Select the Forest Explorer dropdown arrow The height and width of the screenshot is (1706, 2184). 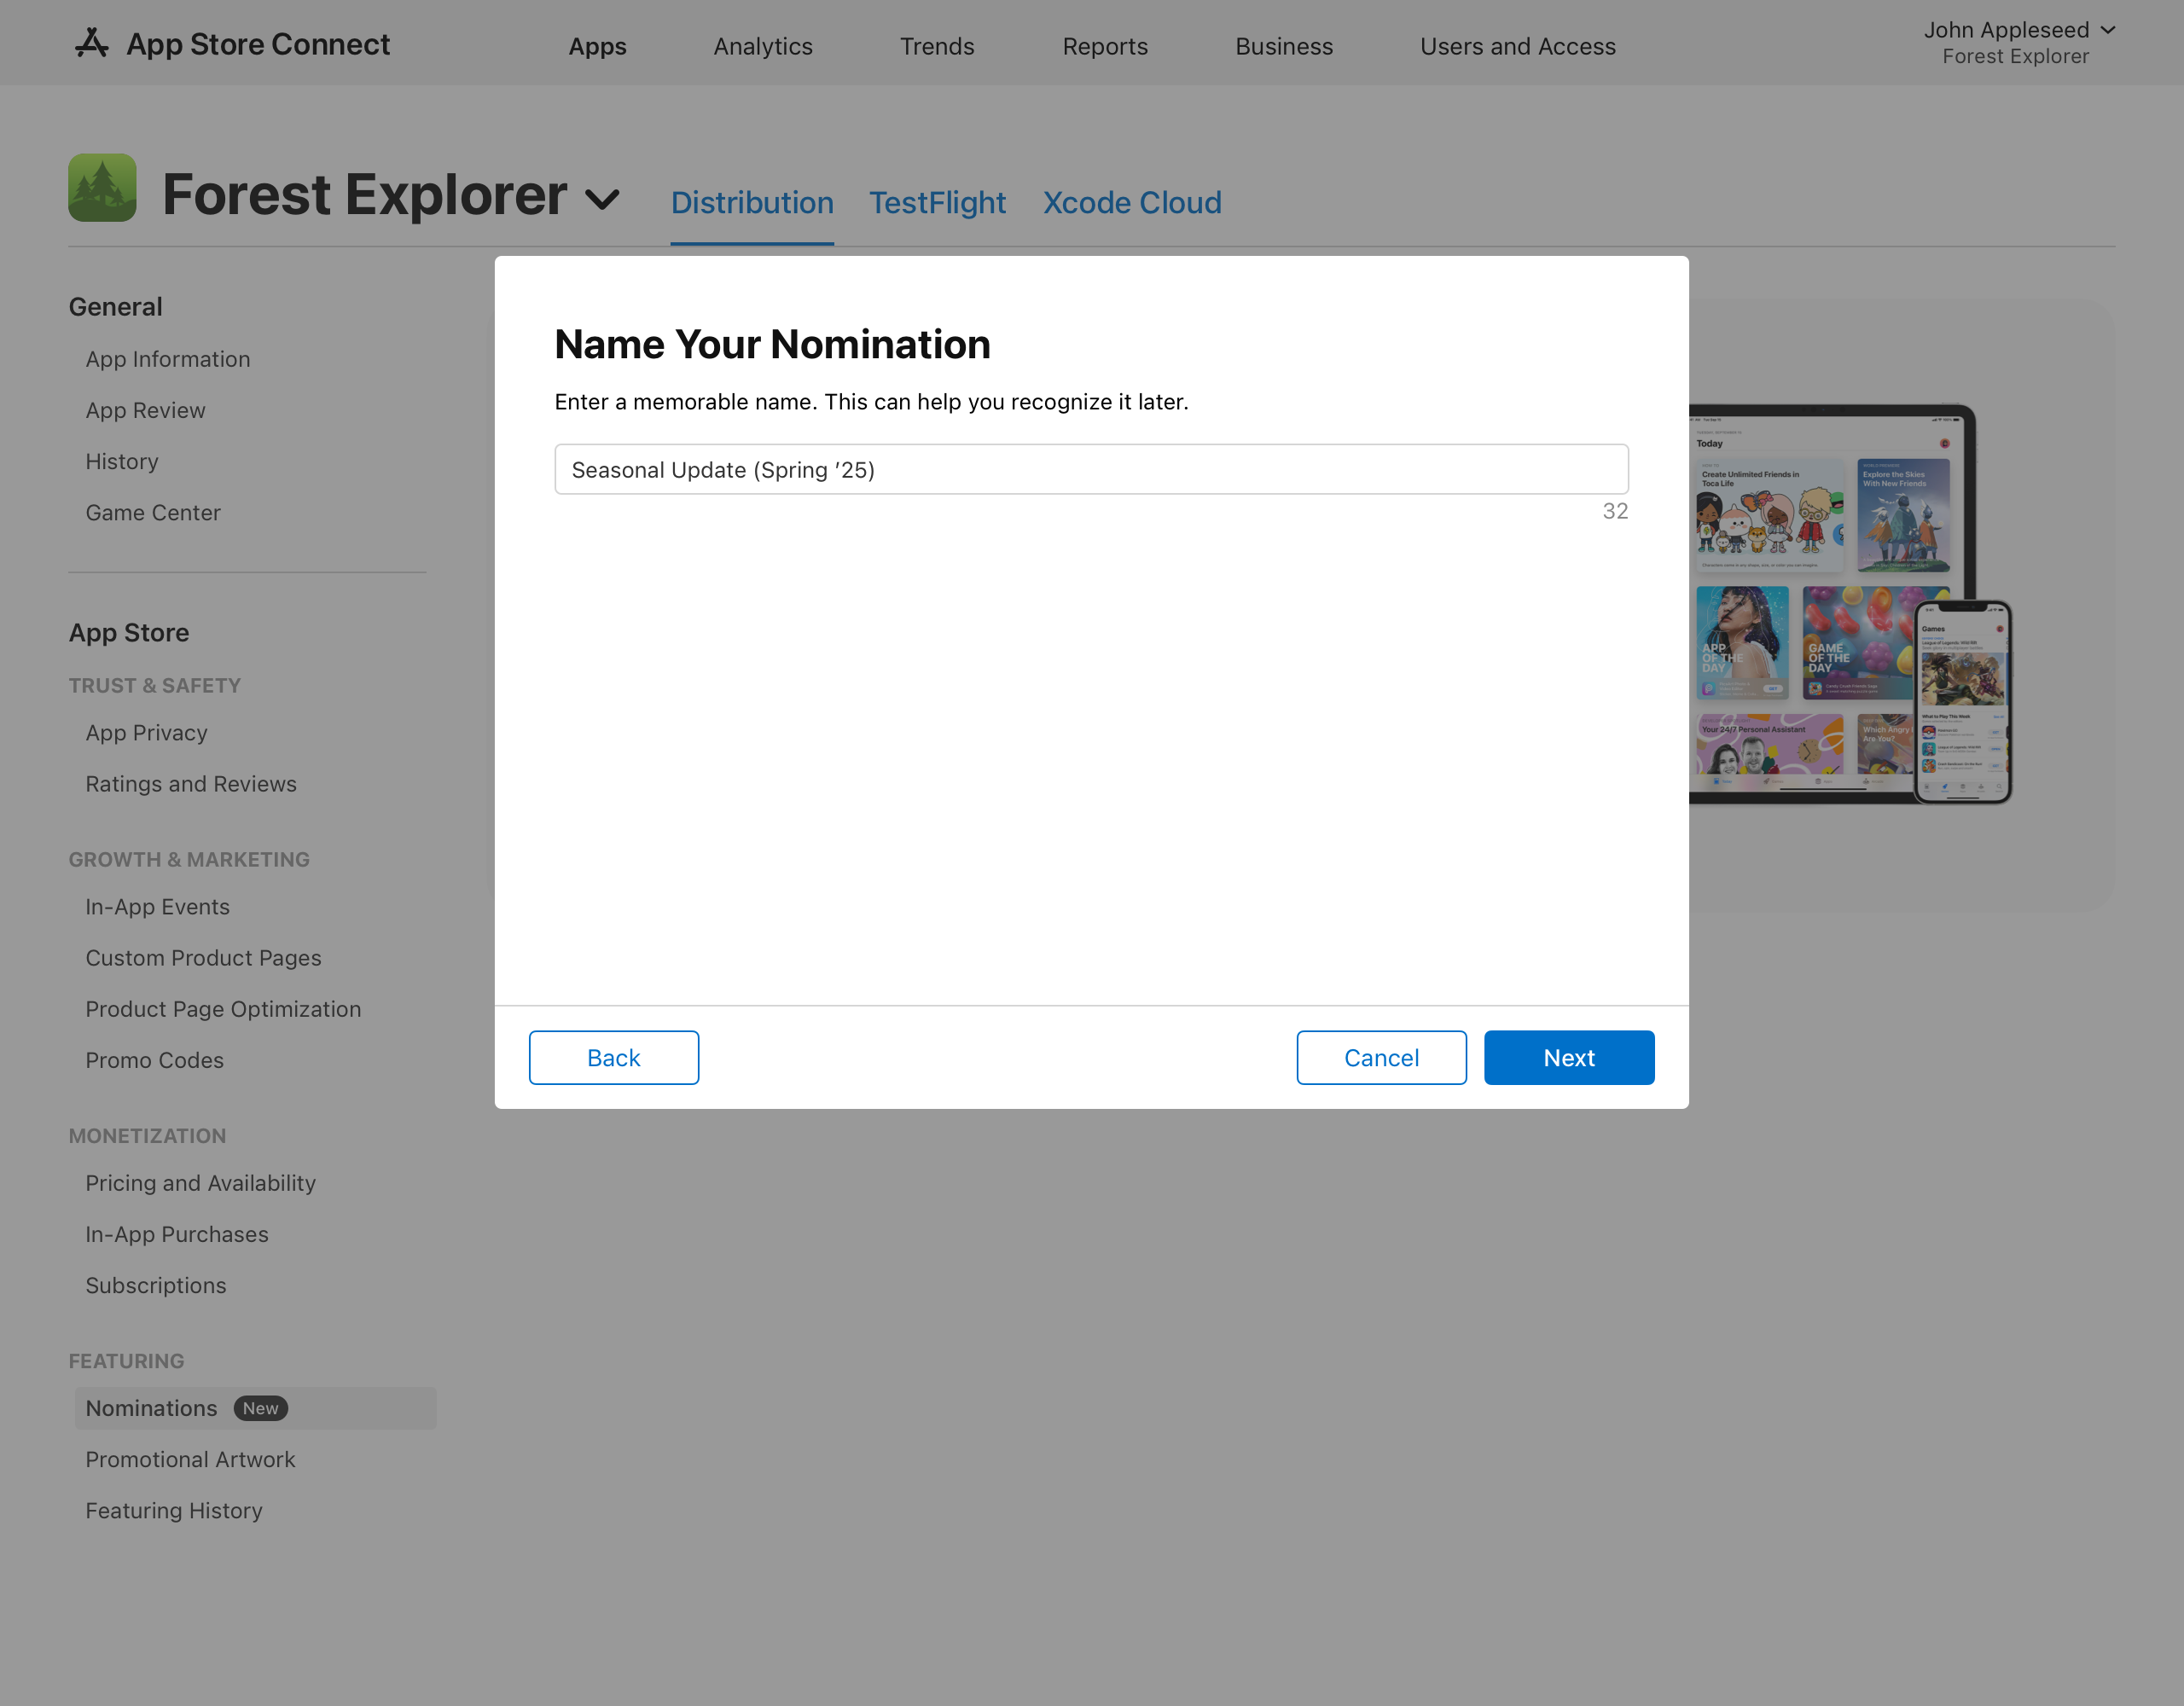[607, 197]
